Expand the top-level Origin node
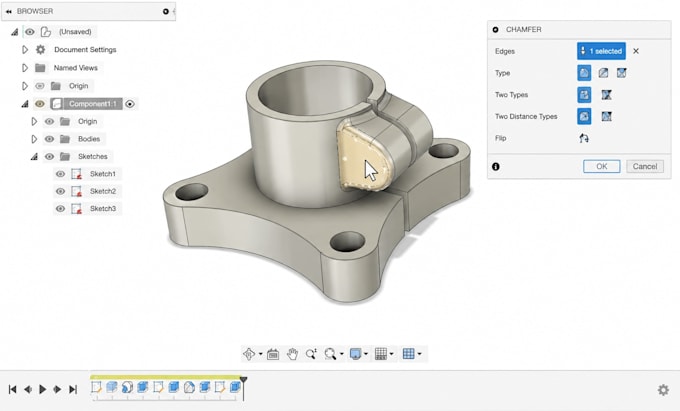Screen dimensions: 680x411 click(x=25, y=86)
